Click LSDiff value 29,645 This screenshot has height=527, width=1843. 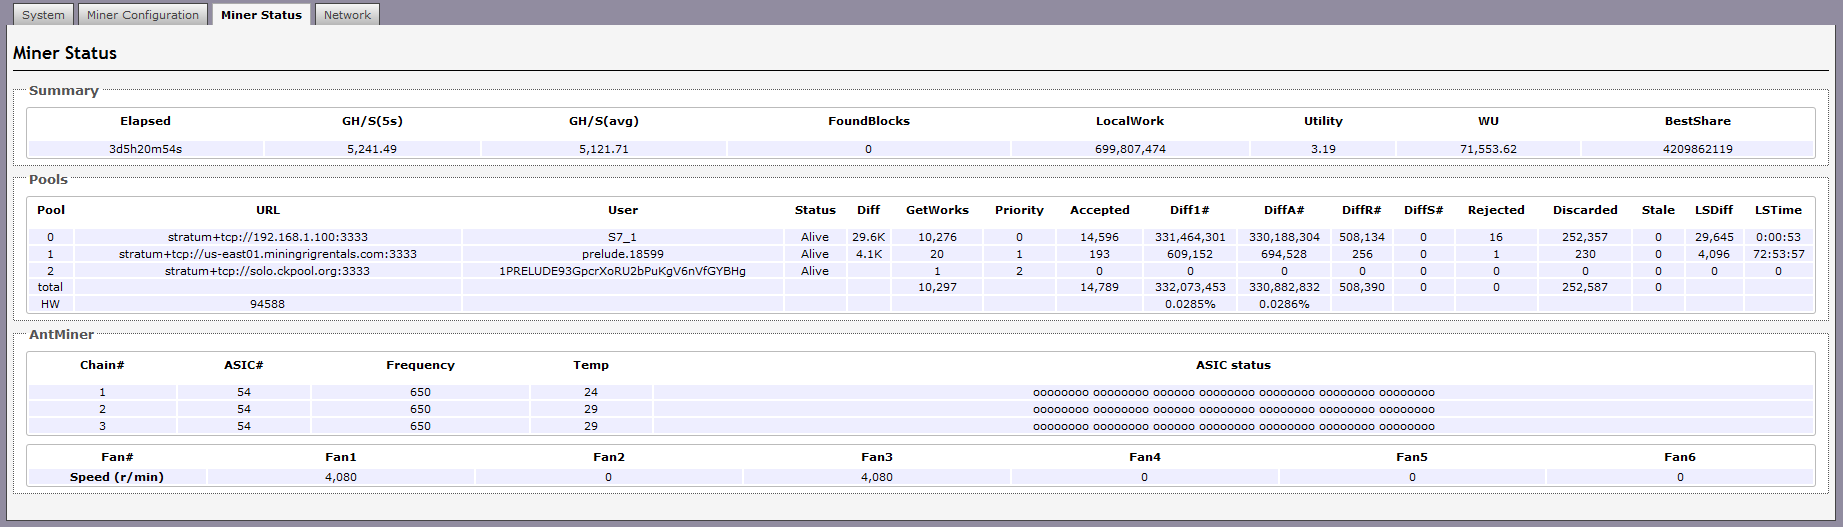(x=1714, y=237)
